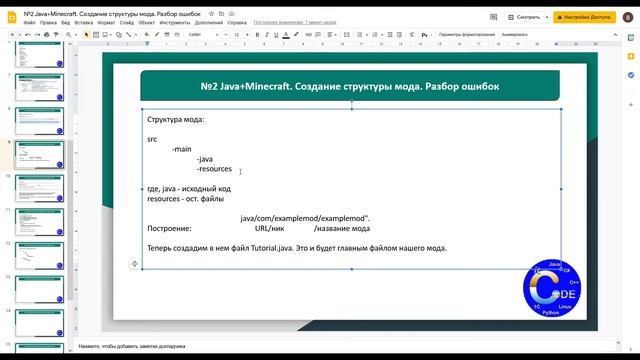Select the text box tool
Screen dimensions: 640x360
point(96,35)
